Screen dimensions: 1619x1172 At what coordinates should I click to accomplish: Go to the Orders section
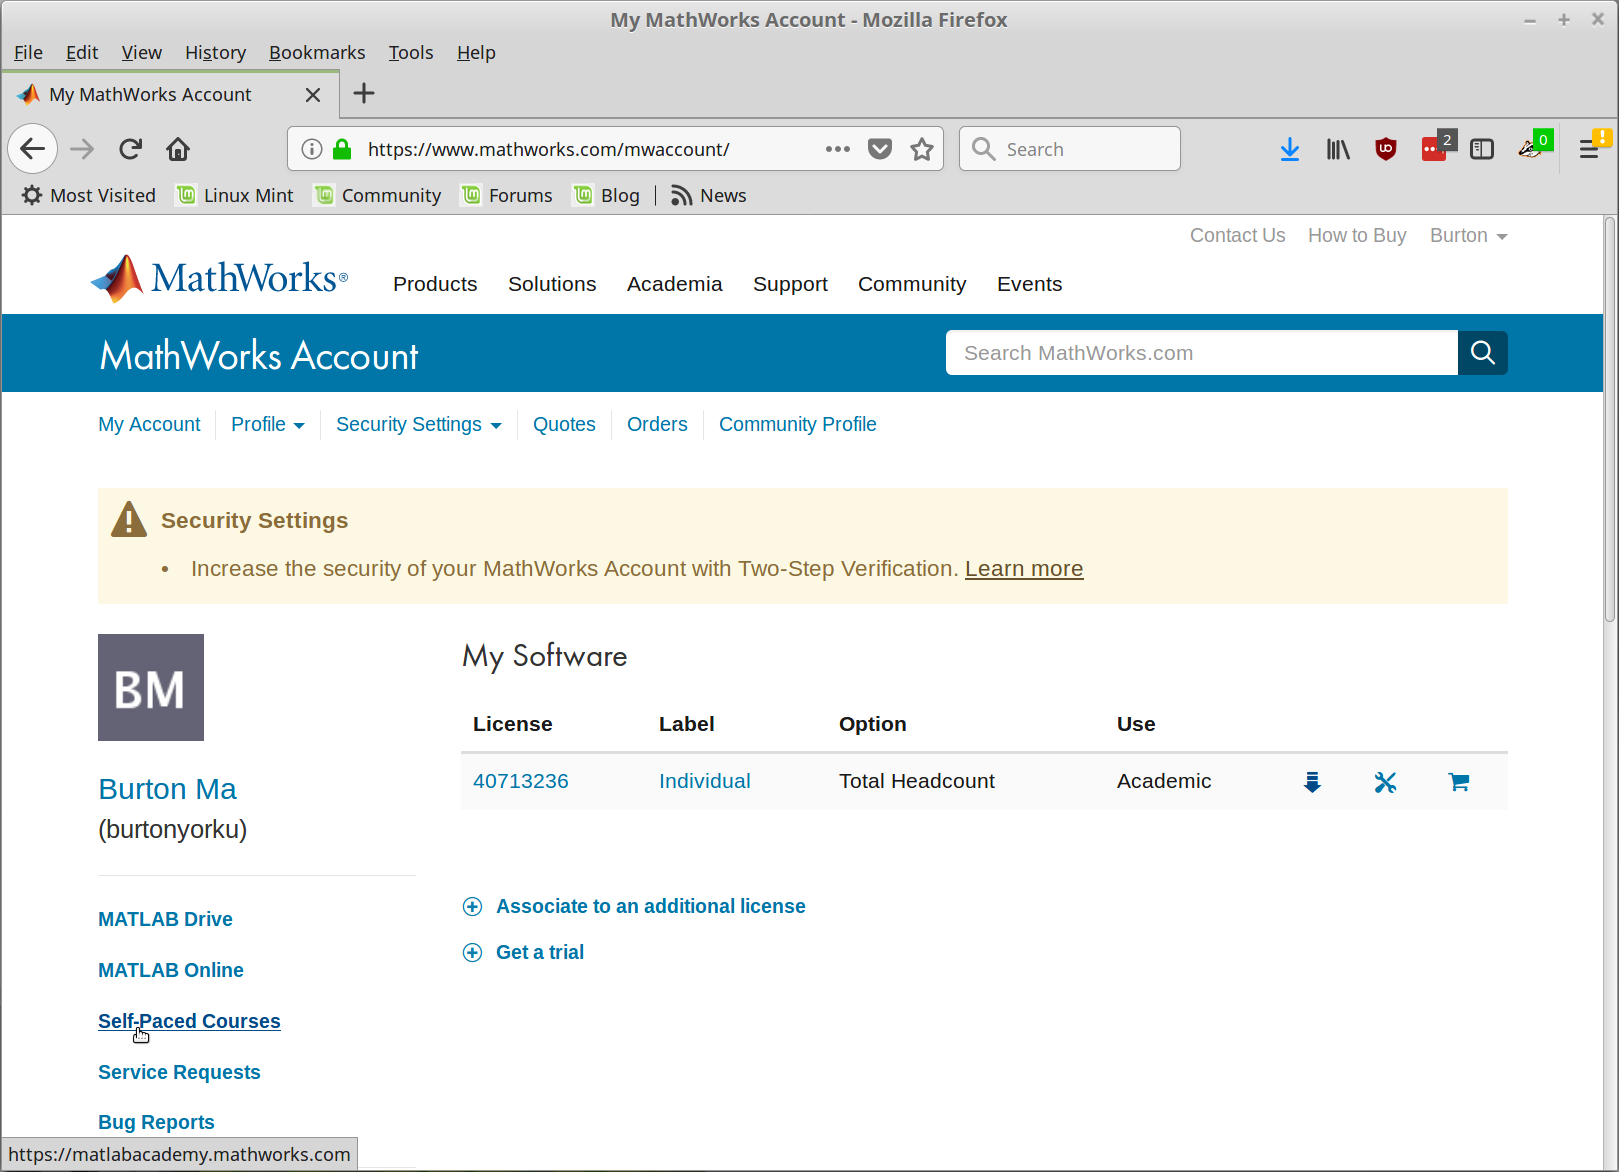pyautogui.click(x=657, y=424)
